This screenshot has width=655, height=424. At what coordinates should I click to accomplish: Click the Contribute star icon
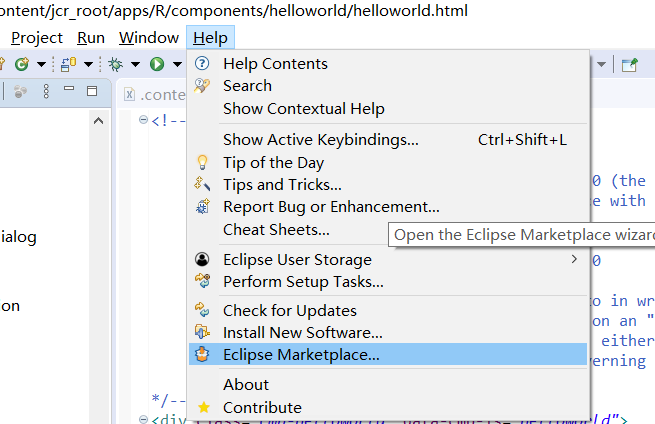pyautogui.click(x=204, y=407)
